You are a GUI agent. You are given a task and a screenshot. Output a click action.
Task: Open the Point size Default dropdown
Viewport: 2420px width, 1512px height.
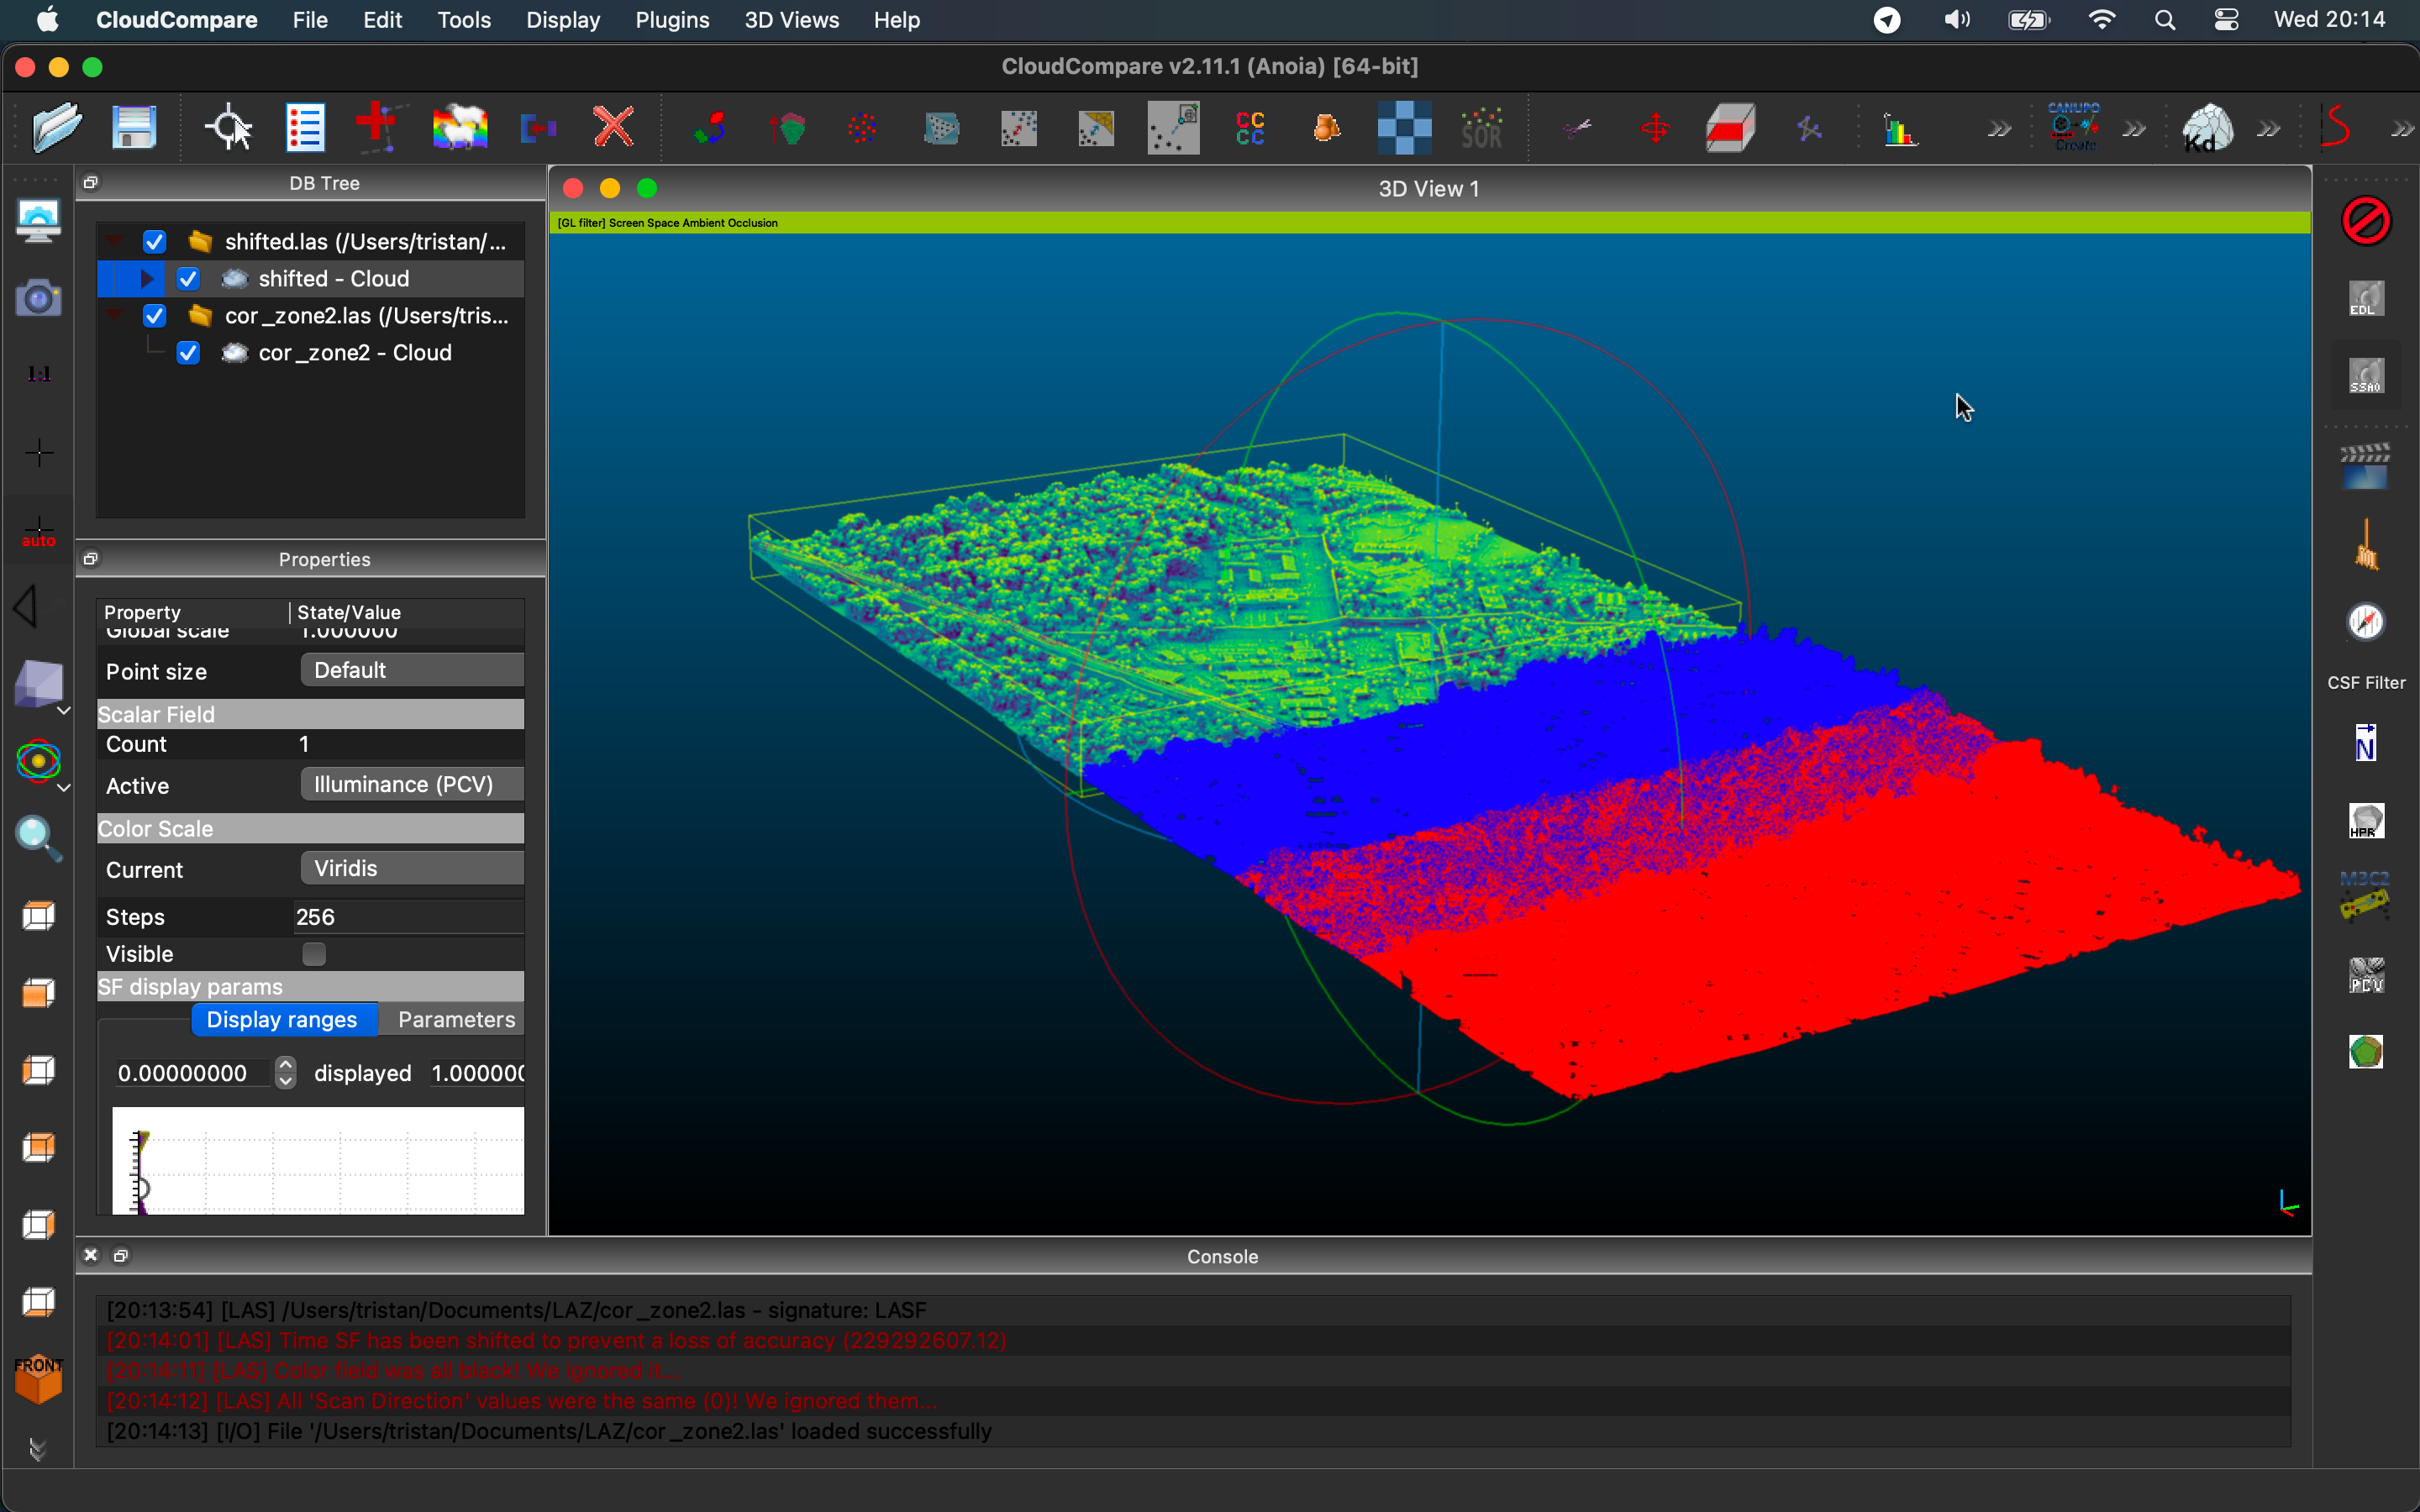(412, 670)
